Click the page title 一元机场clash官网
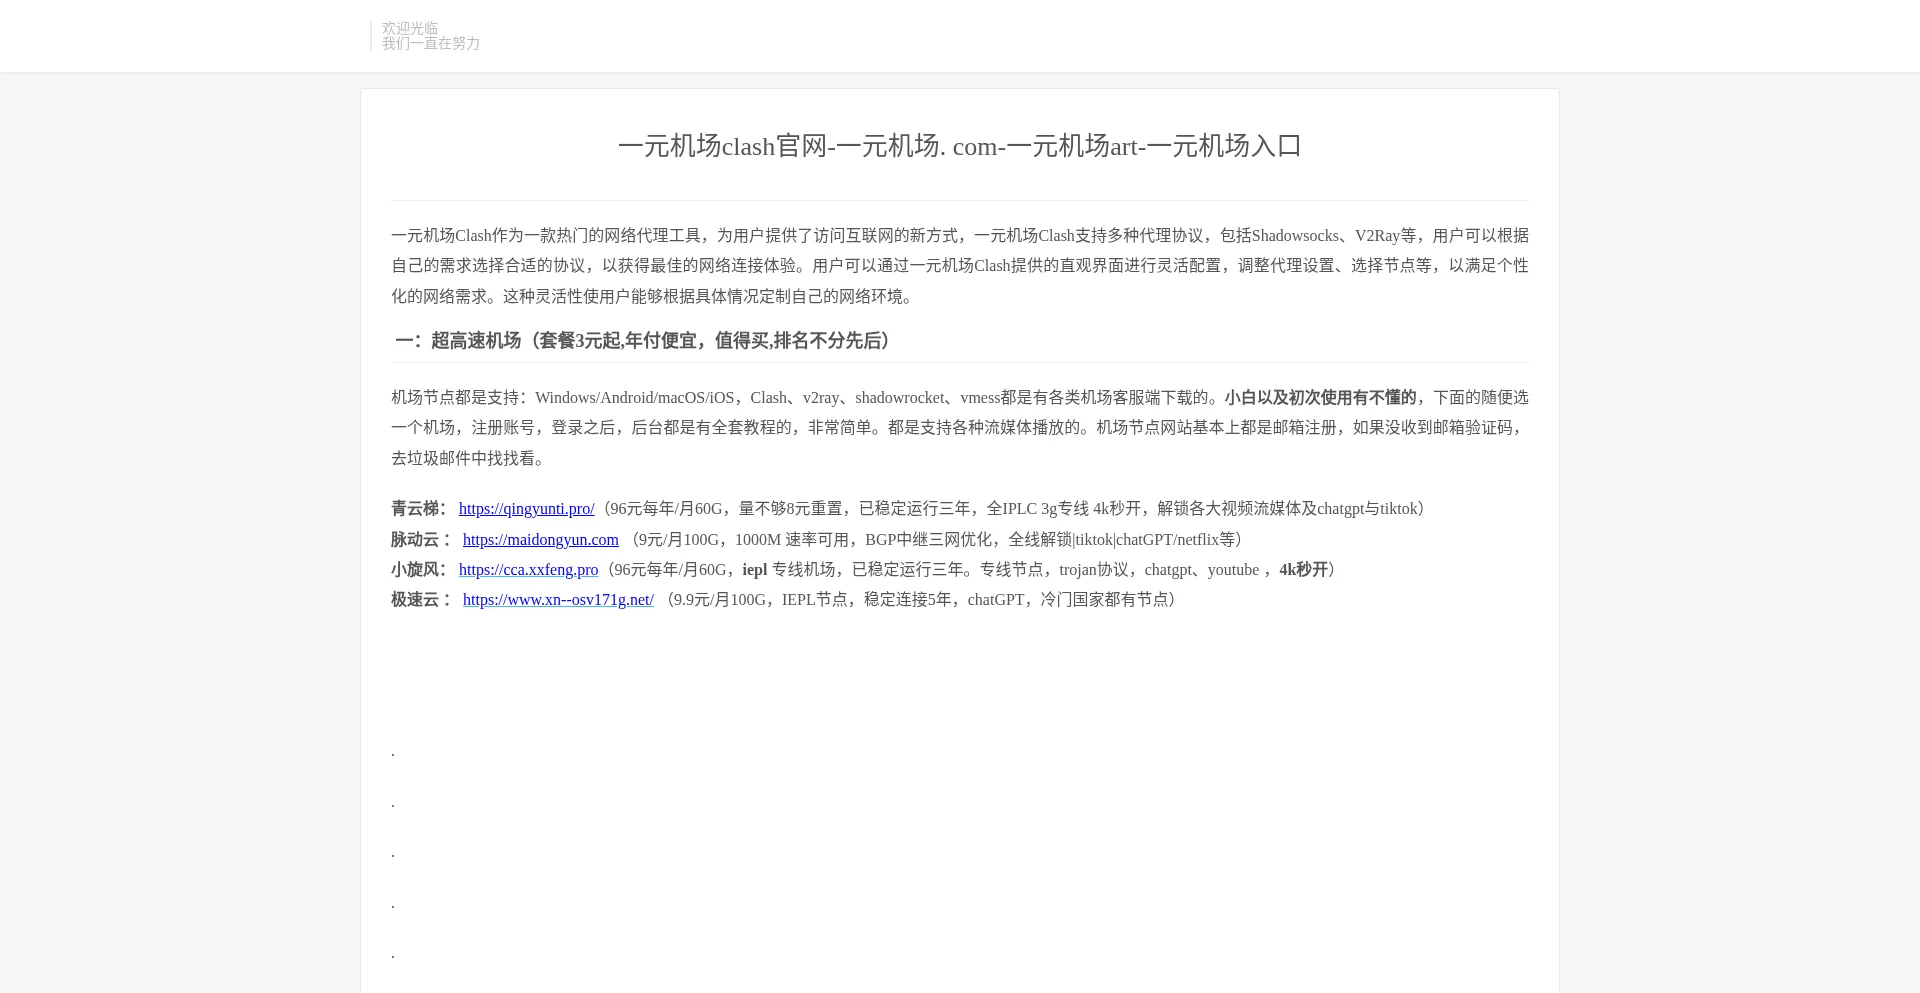Viewport: 1920px width, 993px height. pos(960,146)
